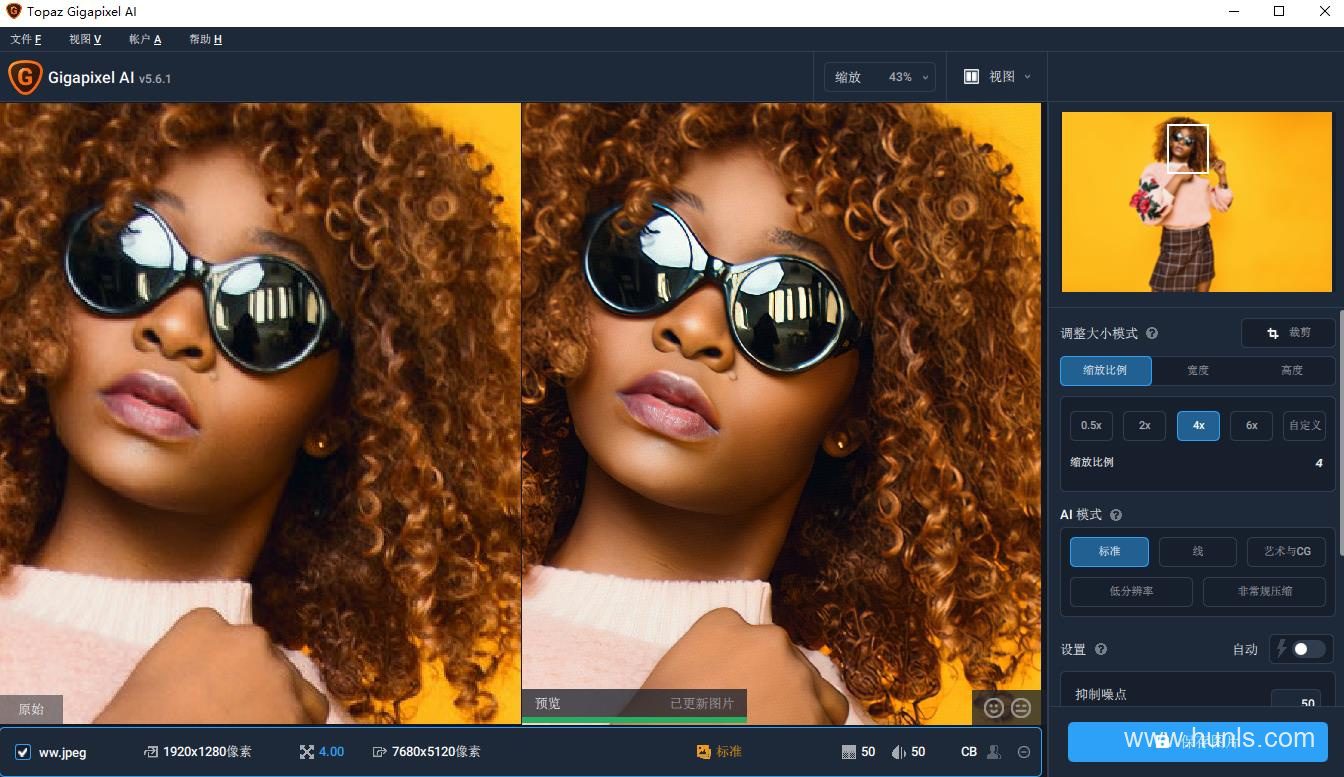Click the 原始 label on left image
Image resolution: width=1344 pixels, height=777 pixels.
click(x=31, y=709)
